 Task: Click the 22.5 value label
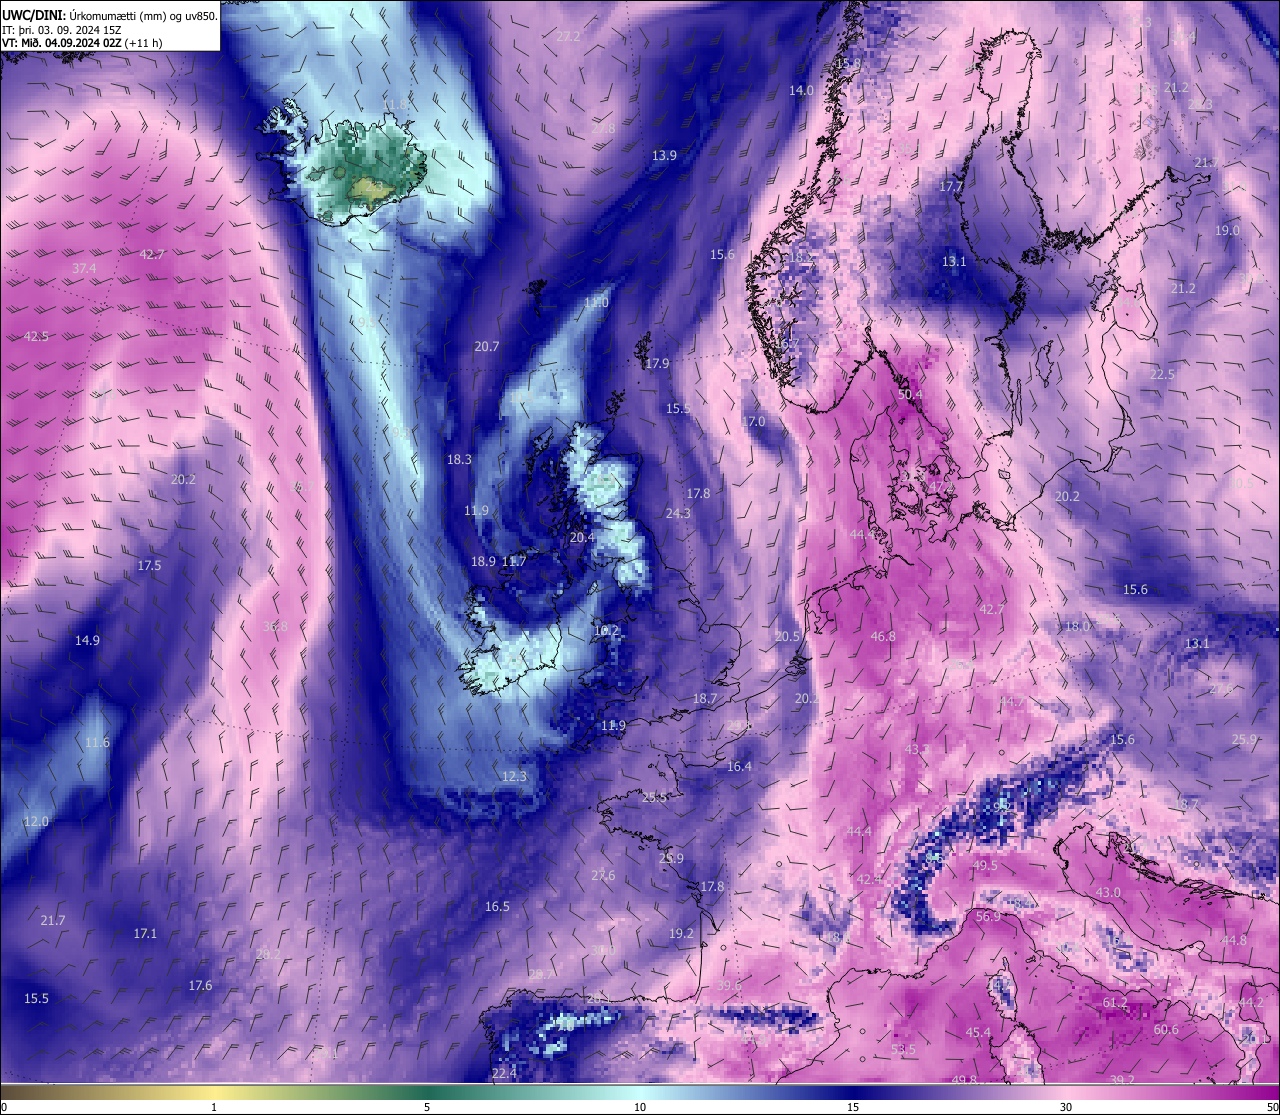click(1162, 374)
